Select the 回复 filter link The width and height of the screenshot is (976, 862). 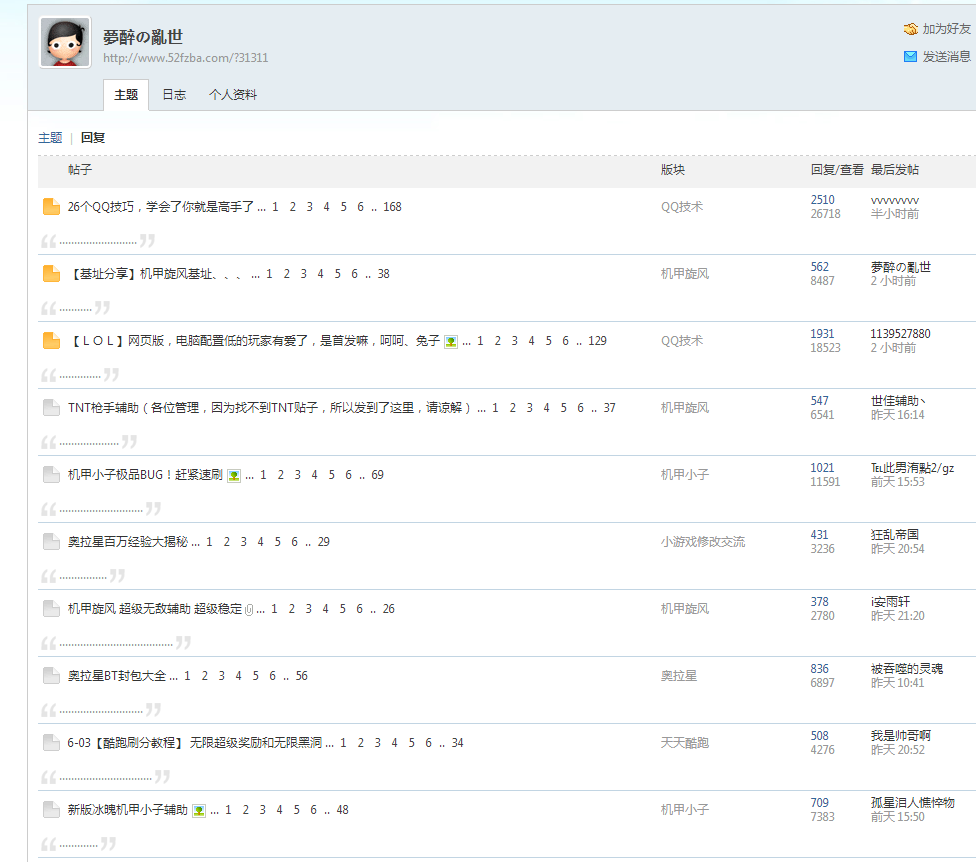(x=93, y=138)
